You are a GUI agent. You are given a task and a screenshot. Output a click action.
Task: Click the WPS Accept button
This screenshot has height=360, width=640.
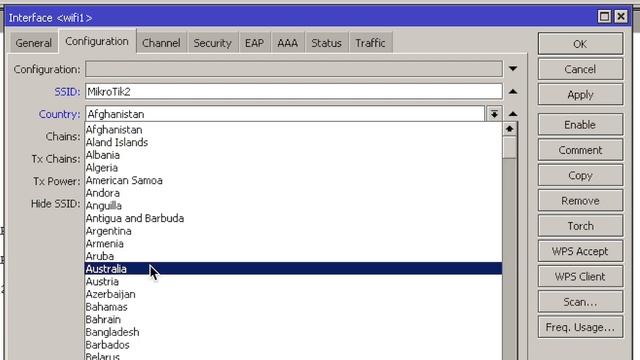(580, 251)
